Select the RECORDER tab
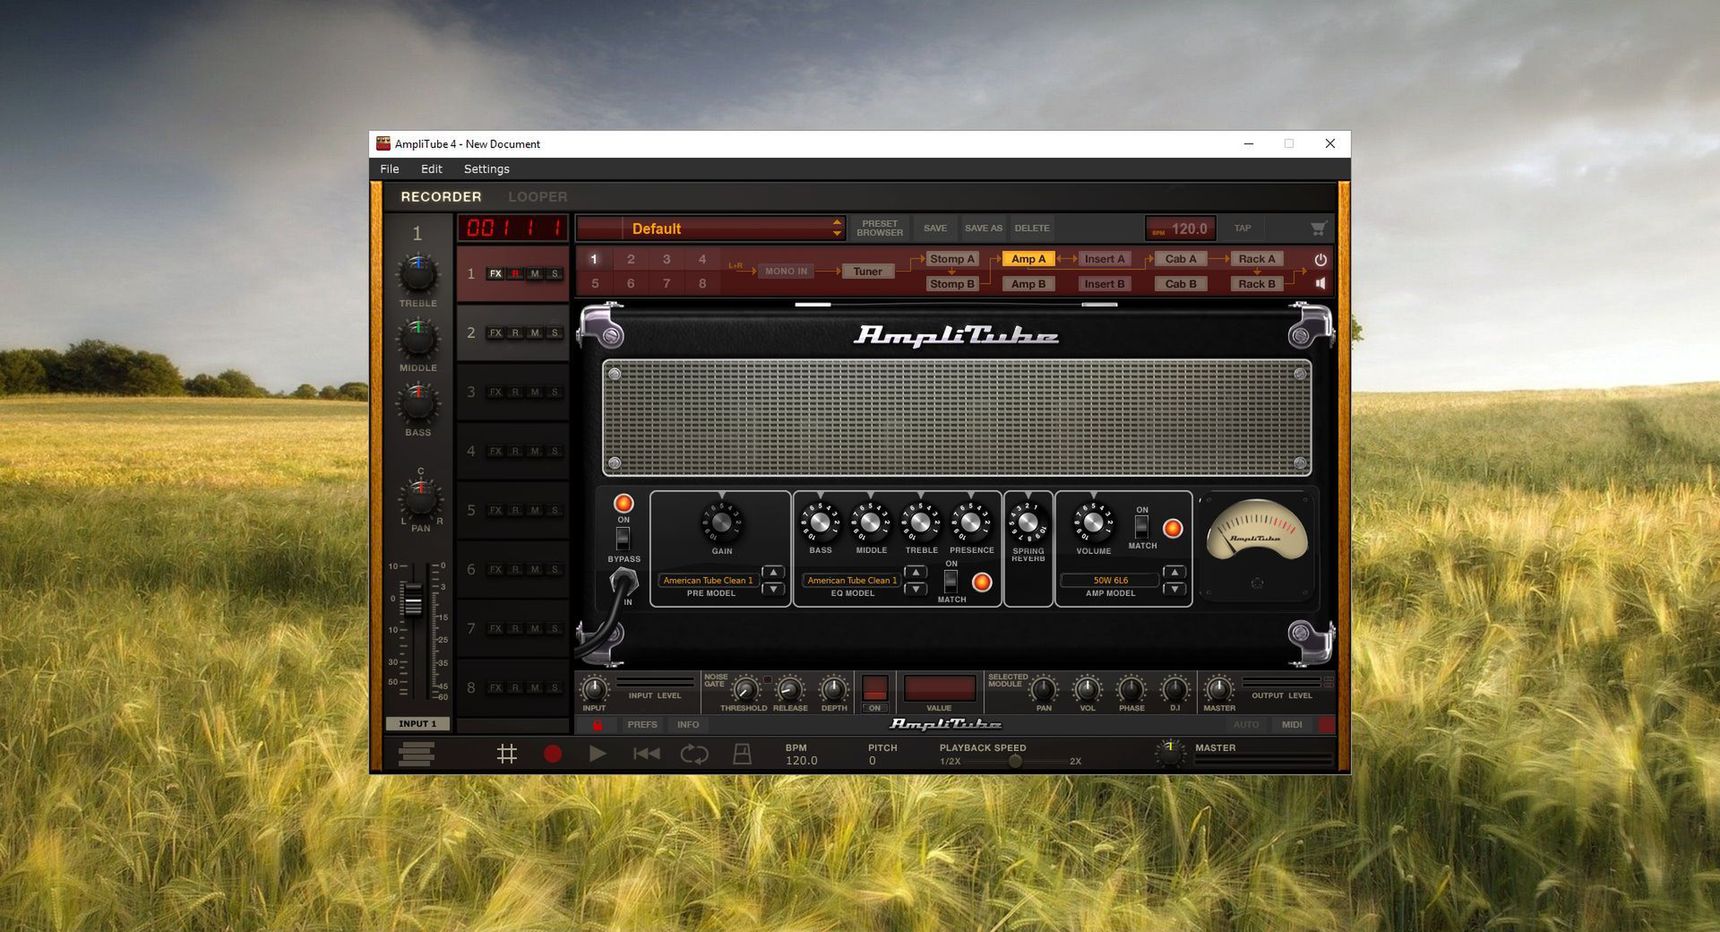Screen dimensions: 1720x932 click(x=441, y=197)
